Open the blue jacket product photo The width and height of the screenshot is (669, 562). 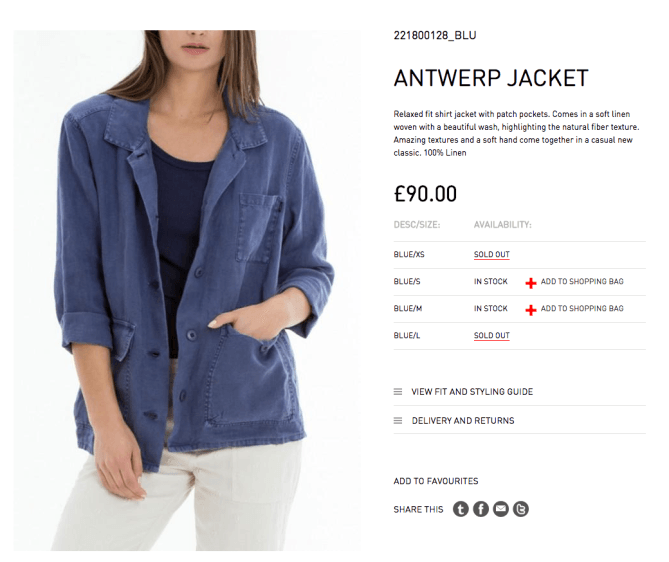pyautogui.click(x=187, y=290)
